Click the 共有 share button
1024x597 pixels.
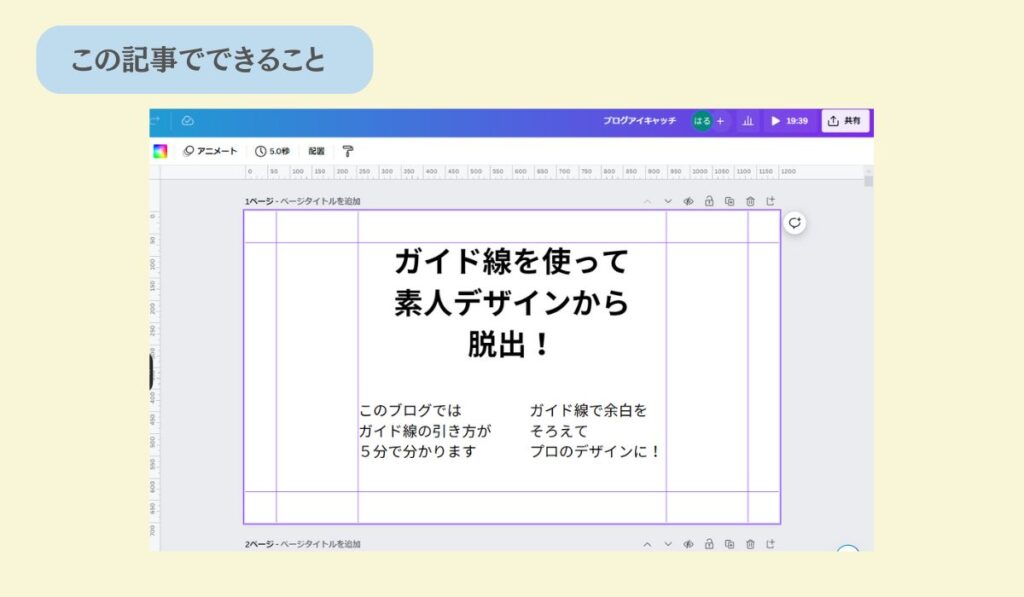coord(845,121)
